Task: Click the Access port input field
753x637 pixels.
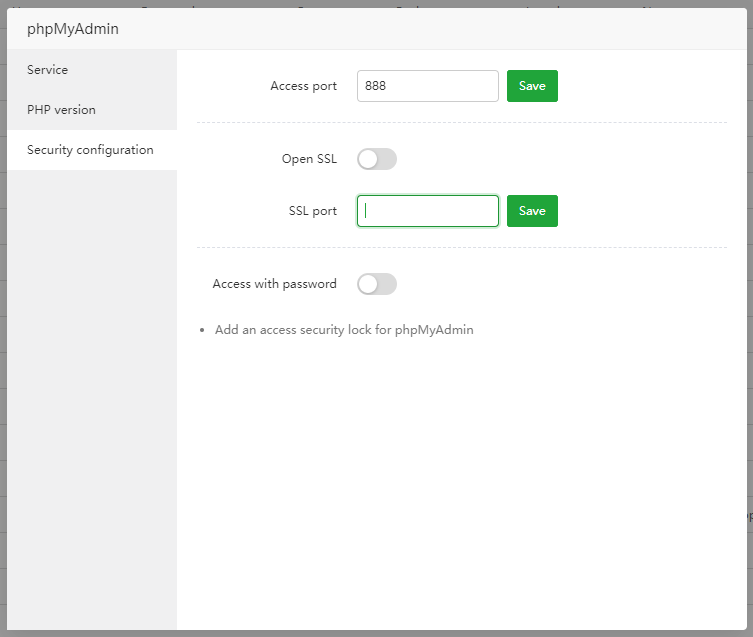Action: coord(427,86)
